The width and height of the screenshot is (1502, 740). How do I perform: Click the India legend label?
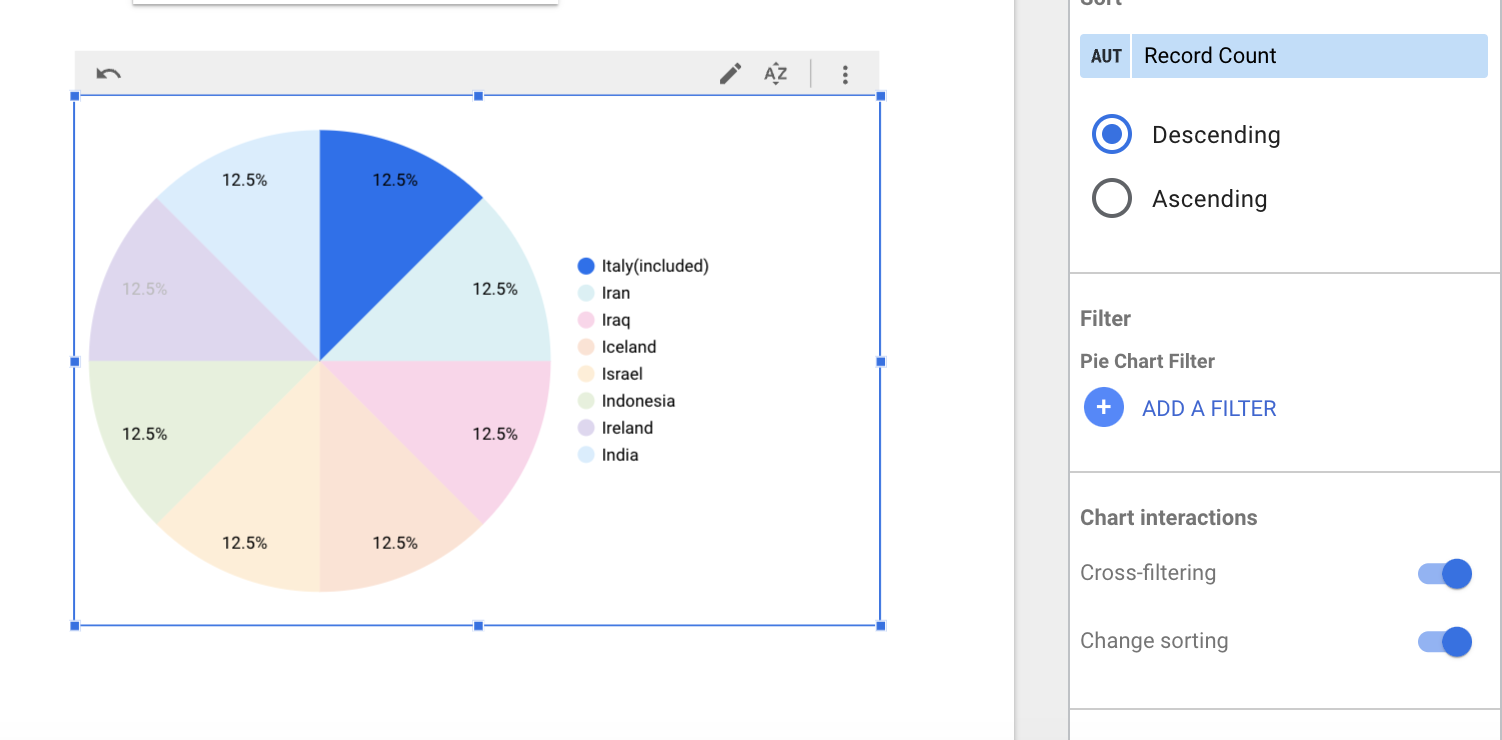[x=620, y=455]
